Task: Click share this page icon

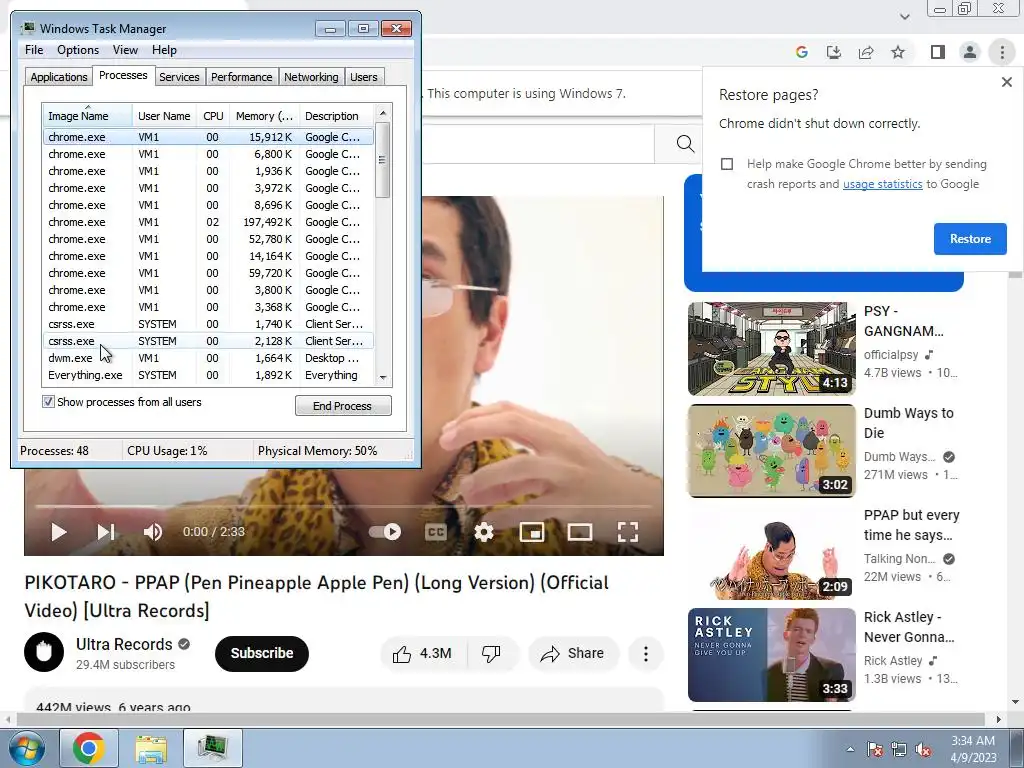Action: (x=866, y=52)
